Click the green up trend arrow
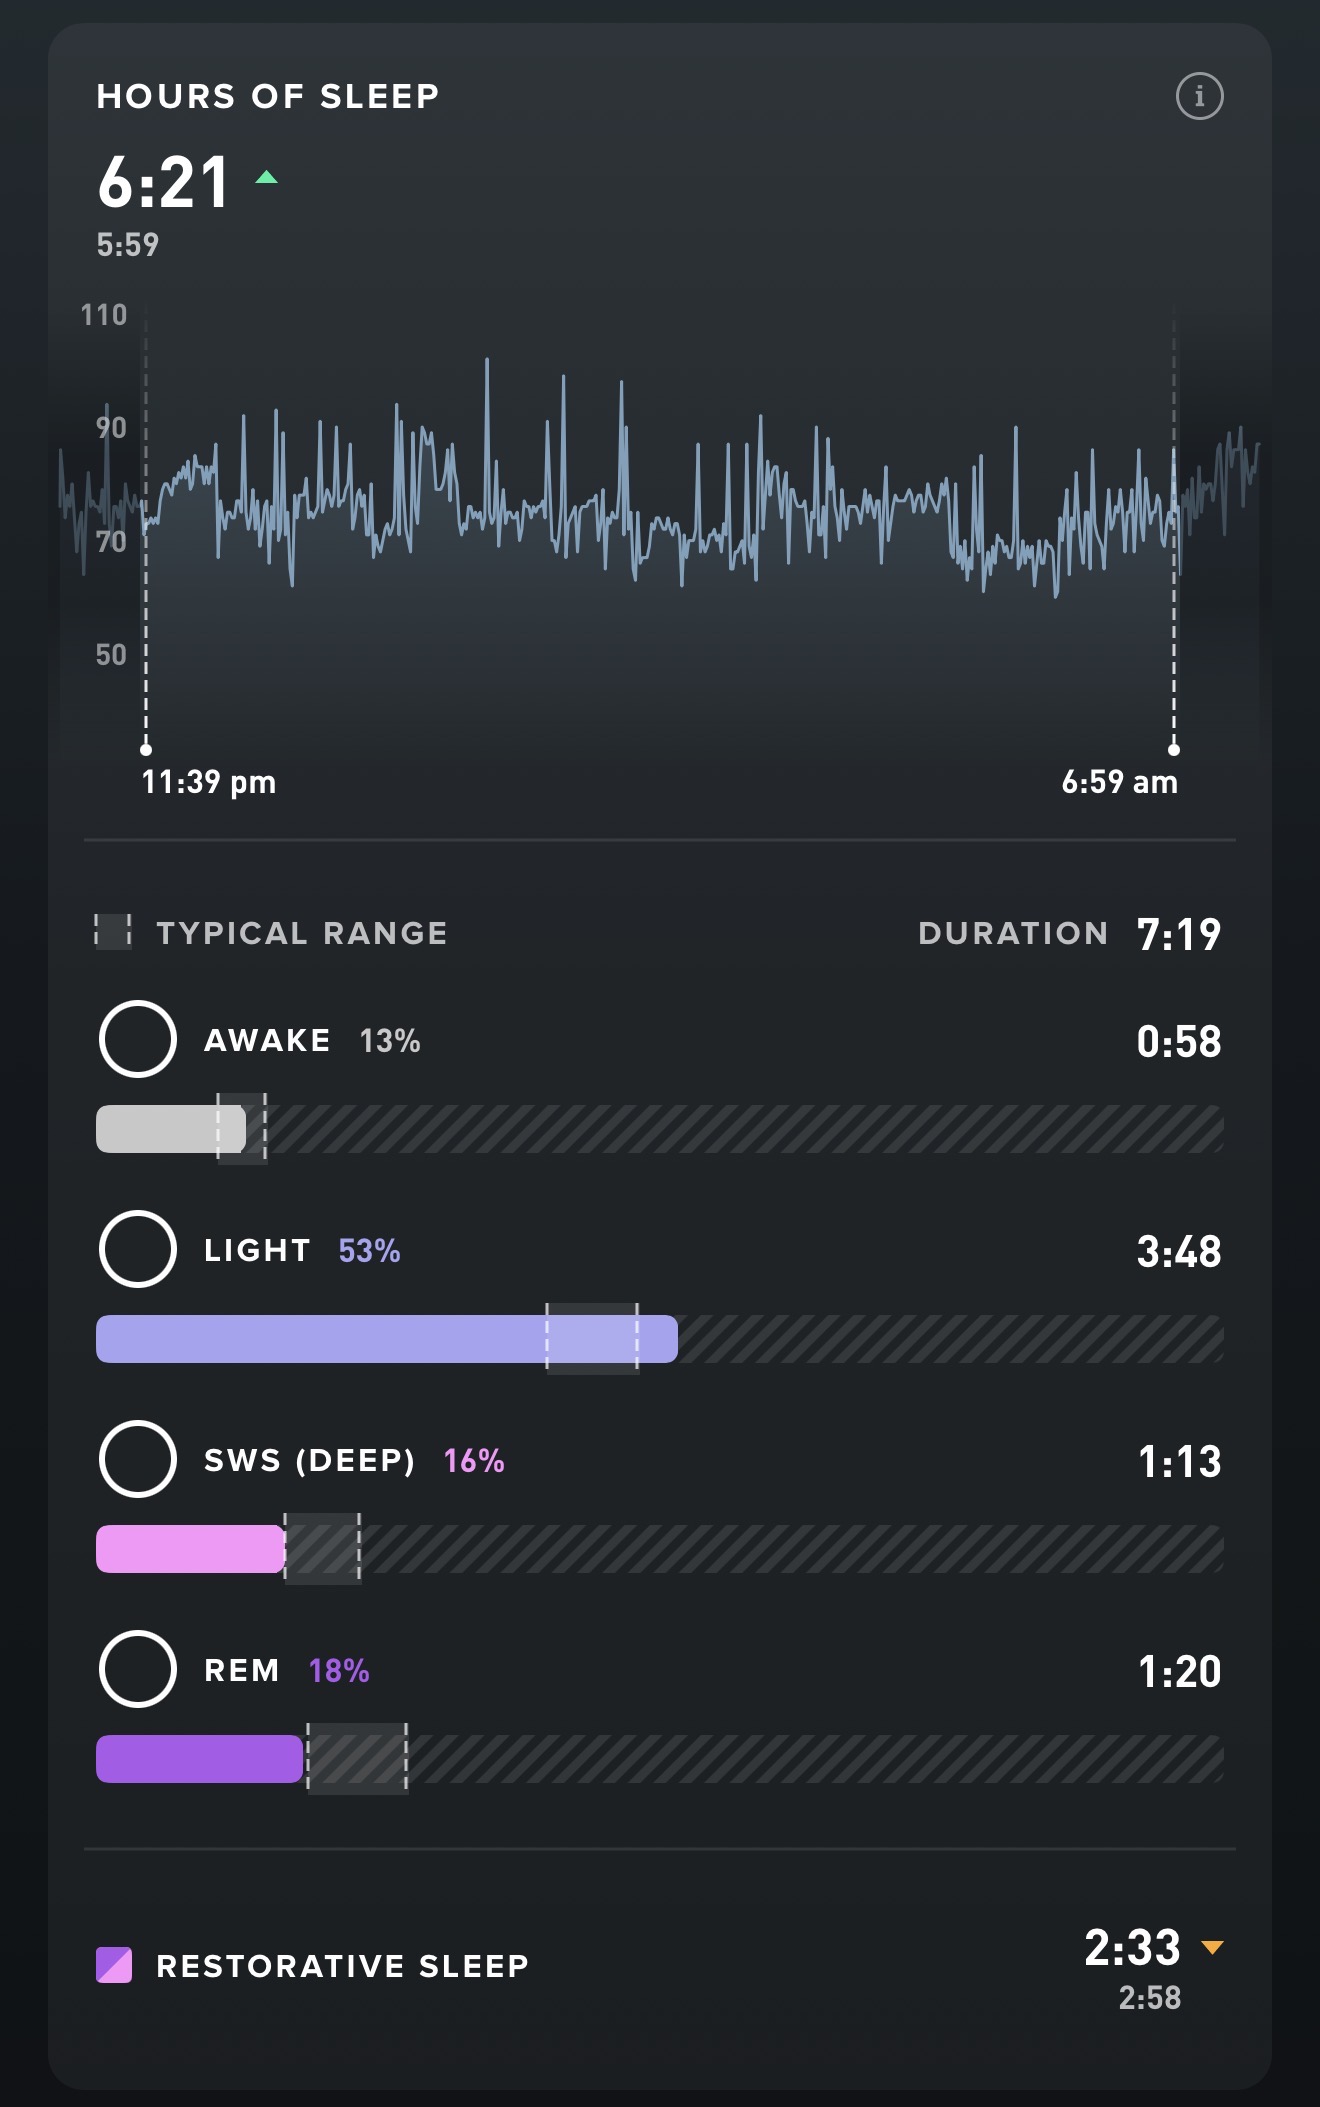 point(266,178)
